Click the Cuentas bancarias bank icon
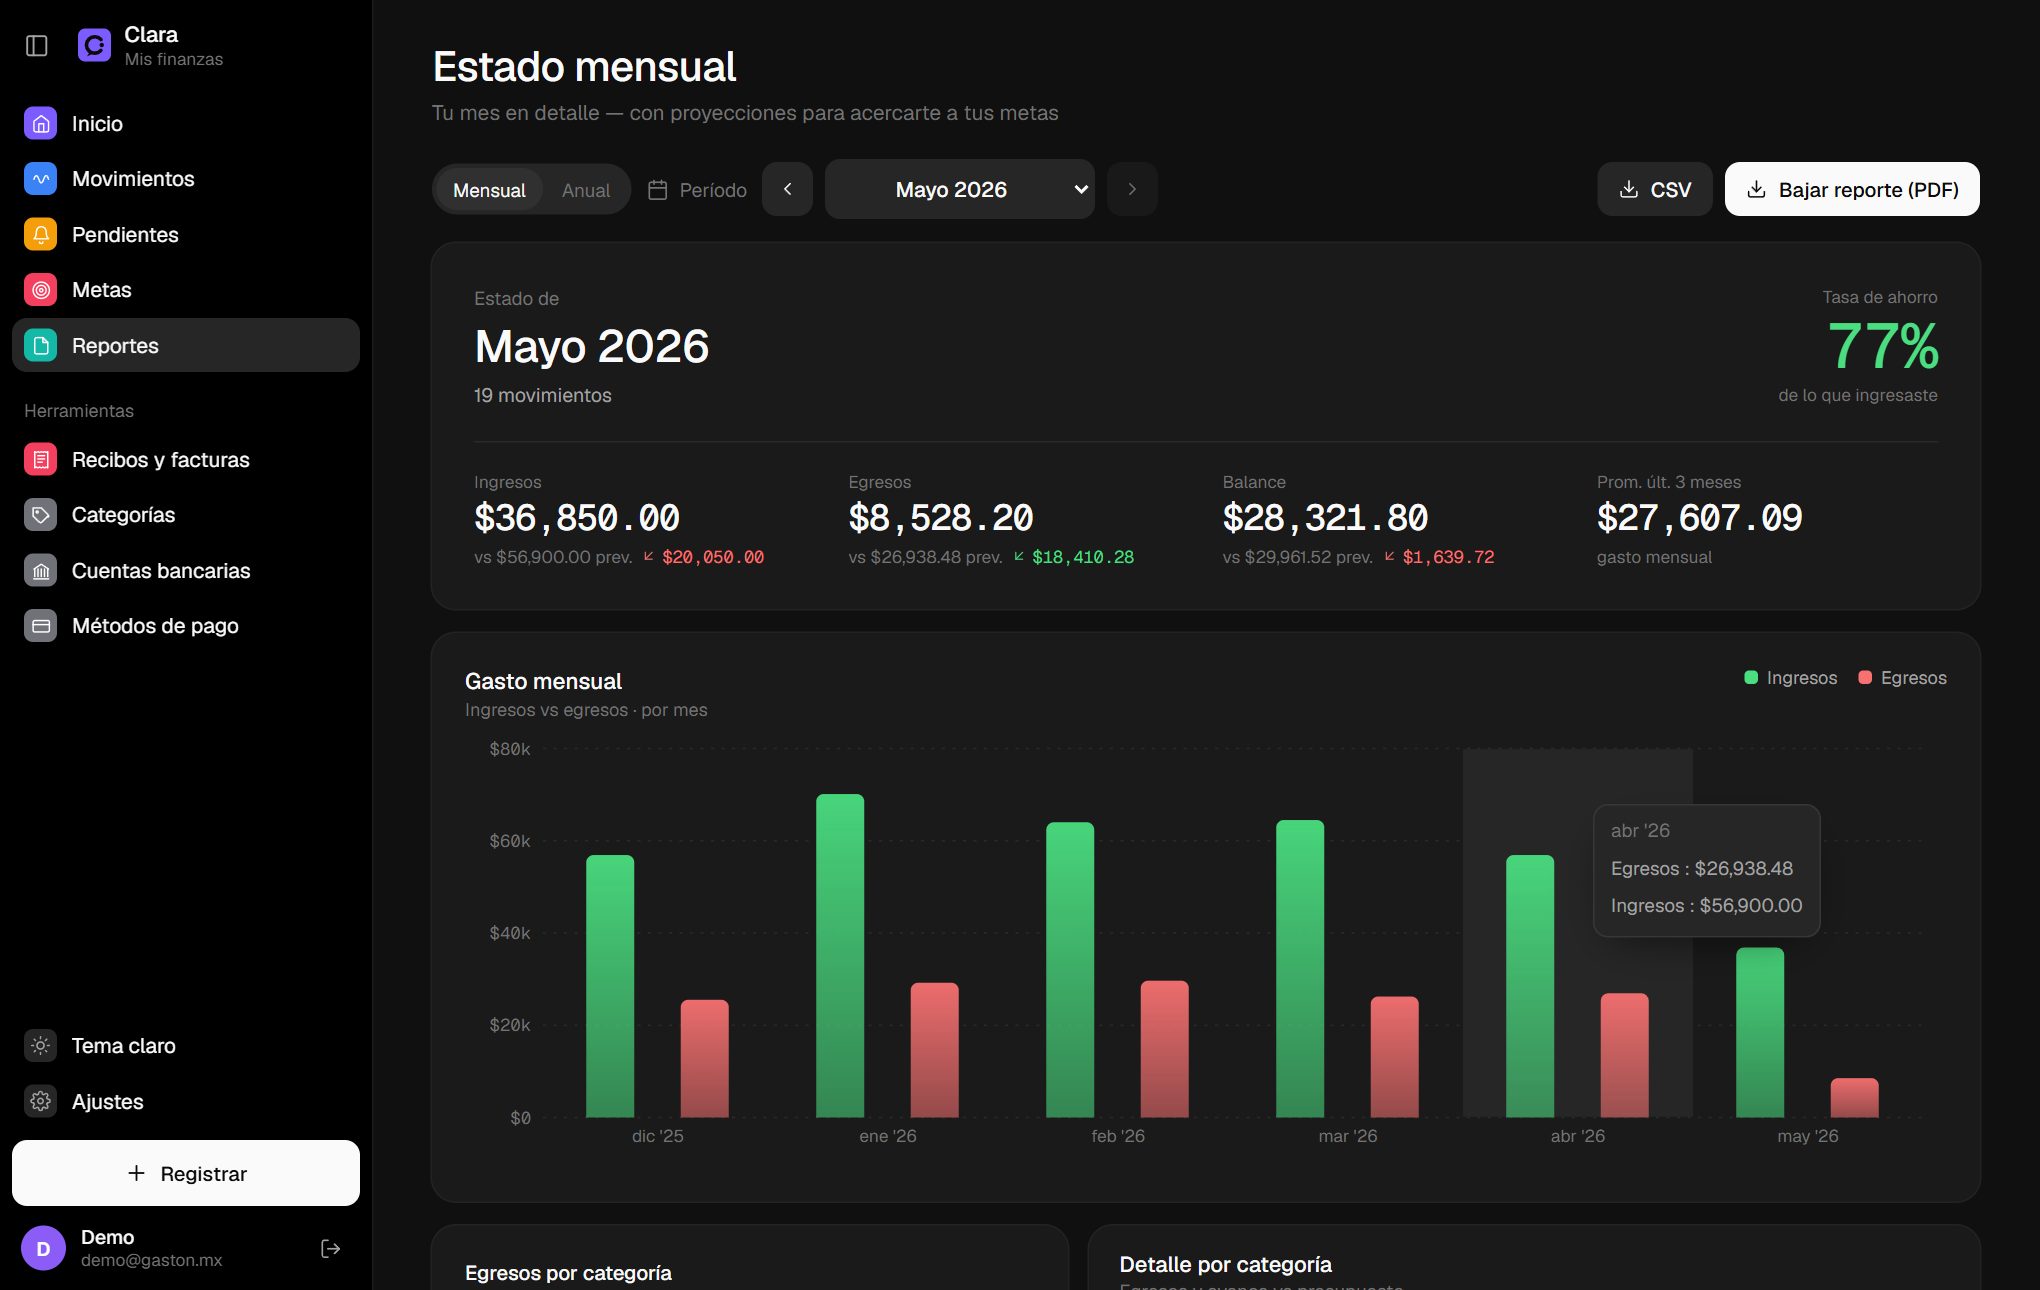The height and width of the screenshot is (1290, 2040). [41, 571]
